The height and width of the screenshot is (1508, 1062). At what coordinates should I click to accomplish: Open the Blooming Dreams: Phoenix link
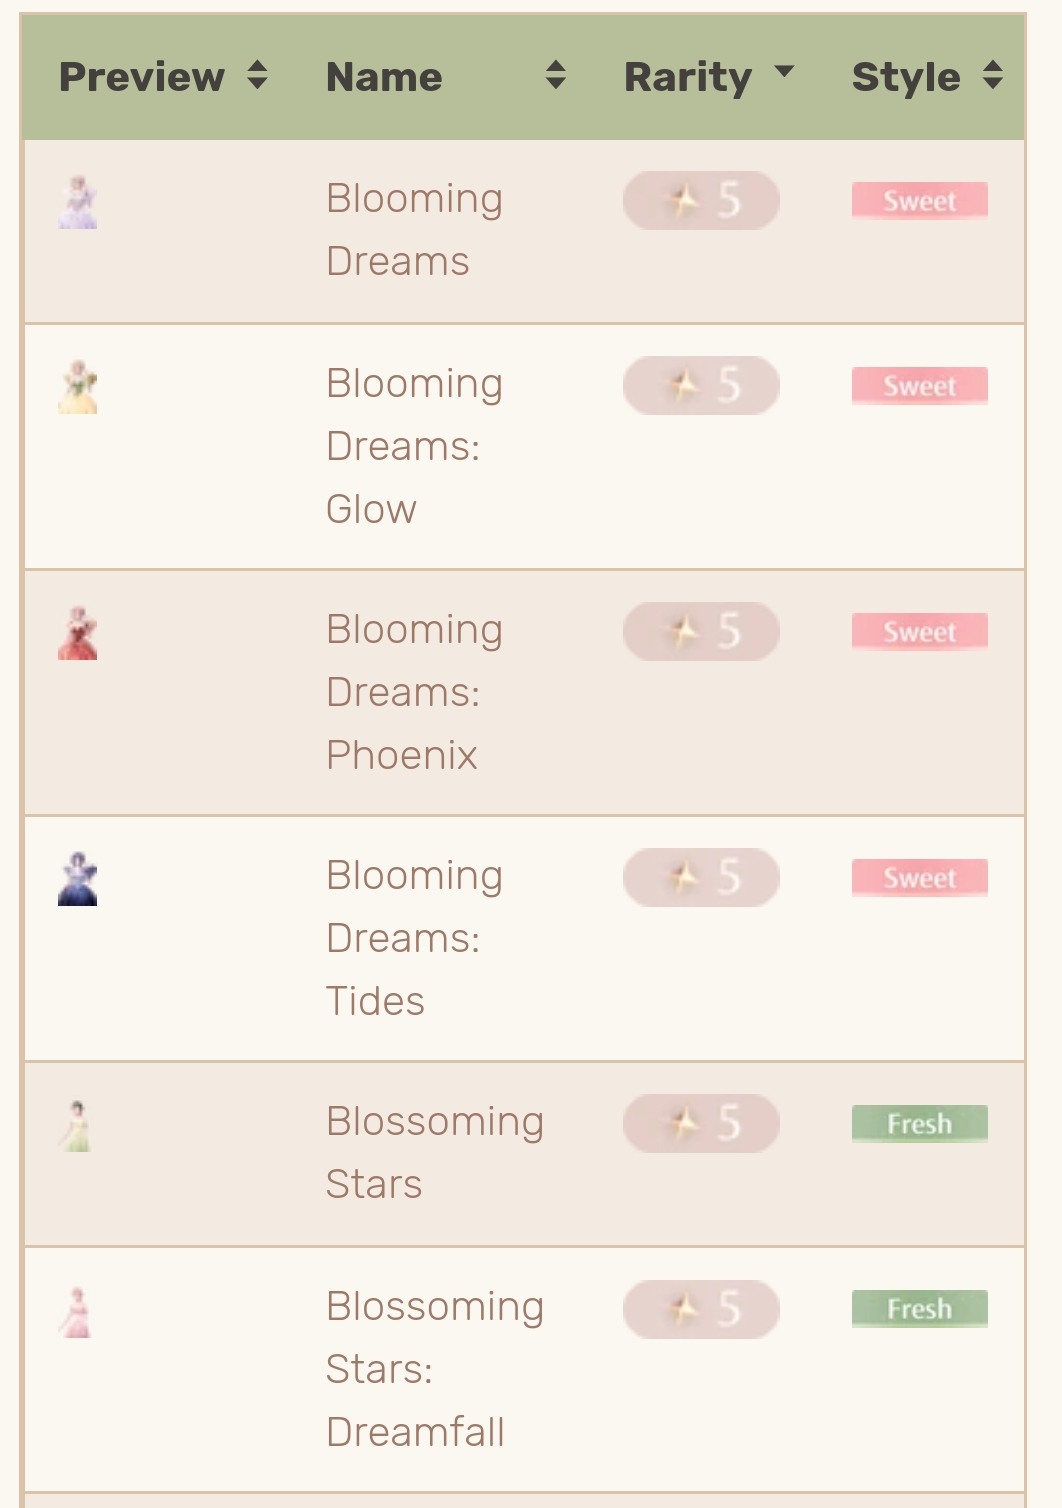pos(414,692)
